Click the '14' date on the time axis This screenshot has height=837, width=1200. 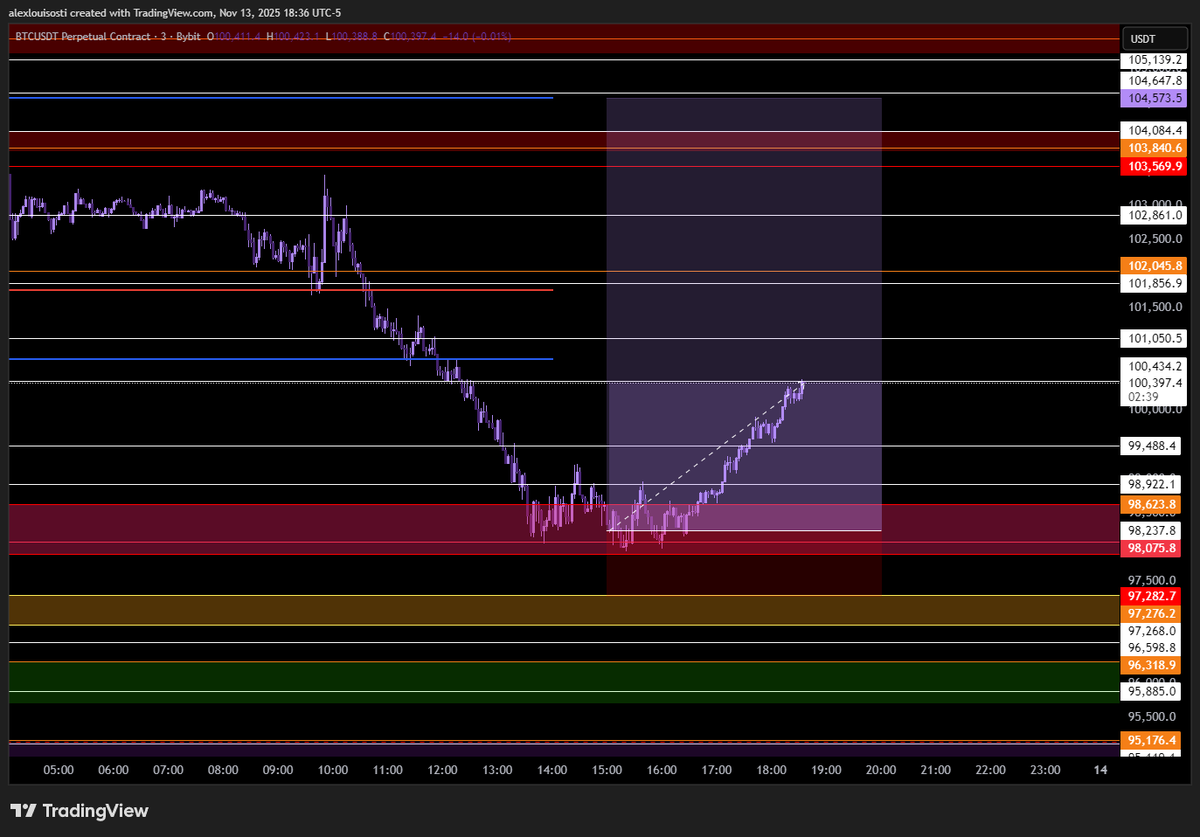[1100, 770]
